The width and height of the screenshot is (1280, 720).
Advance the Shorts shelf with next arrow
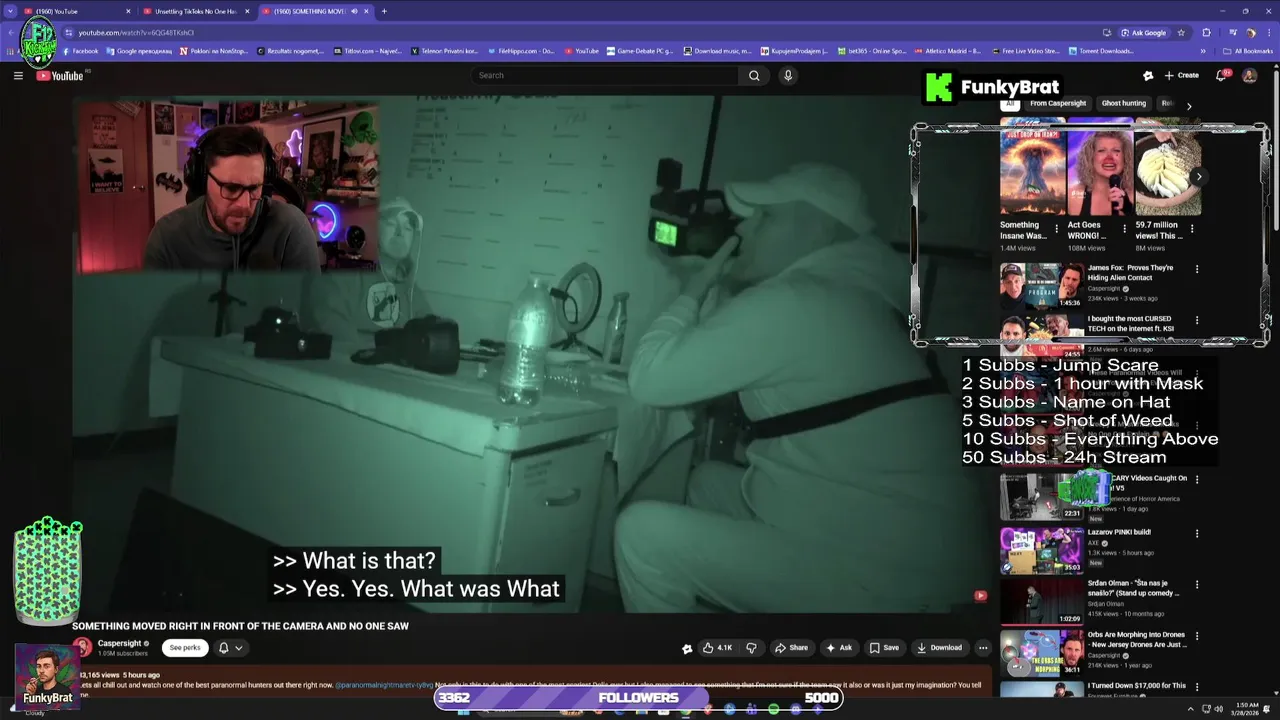[x=1199, y=177]
